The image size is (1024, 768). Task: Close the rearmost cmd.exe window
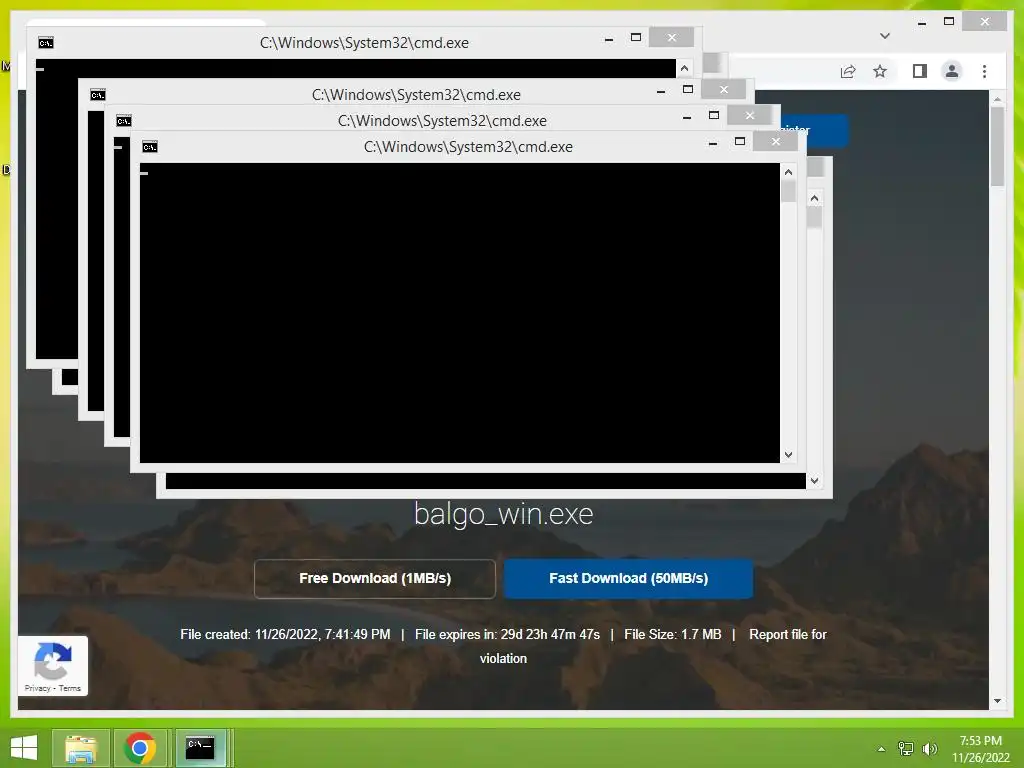pyautogui.click(x=671, y=37)
